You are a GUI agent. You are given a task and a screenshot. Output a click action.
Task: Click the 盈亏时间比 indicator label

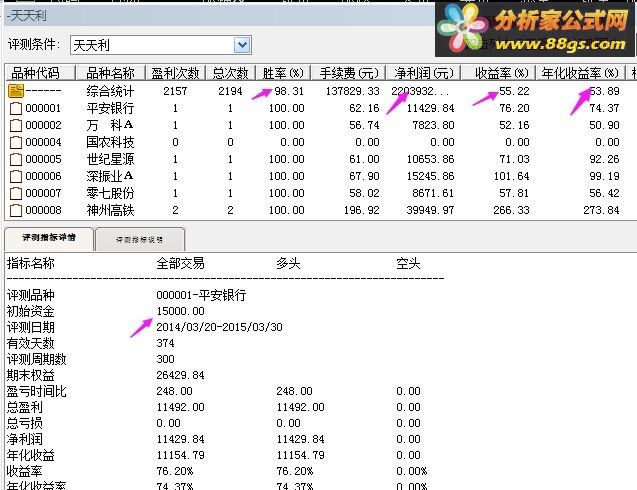(x=37, y=391)
